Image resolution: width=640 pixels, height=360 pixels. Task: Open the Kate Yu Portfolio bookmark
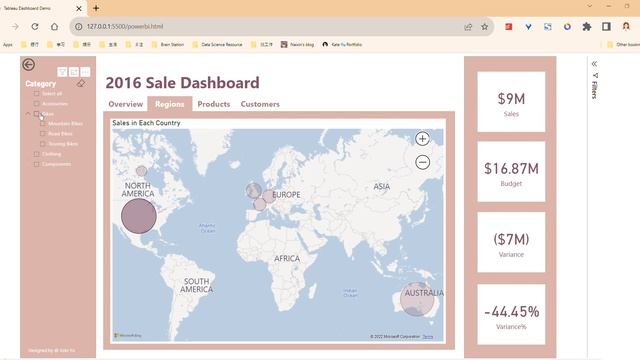pos(342,44)
